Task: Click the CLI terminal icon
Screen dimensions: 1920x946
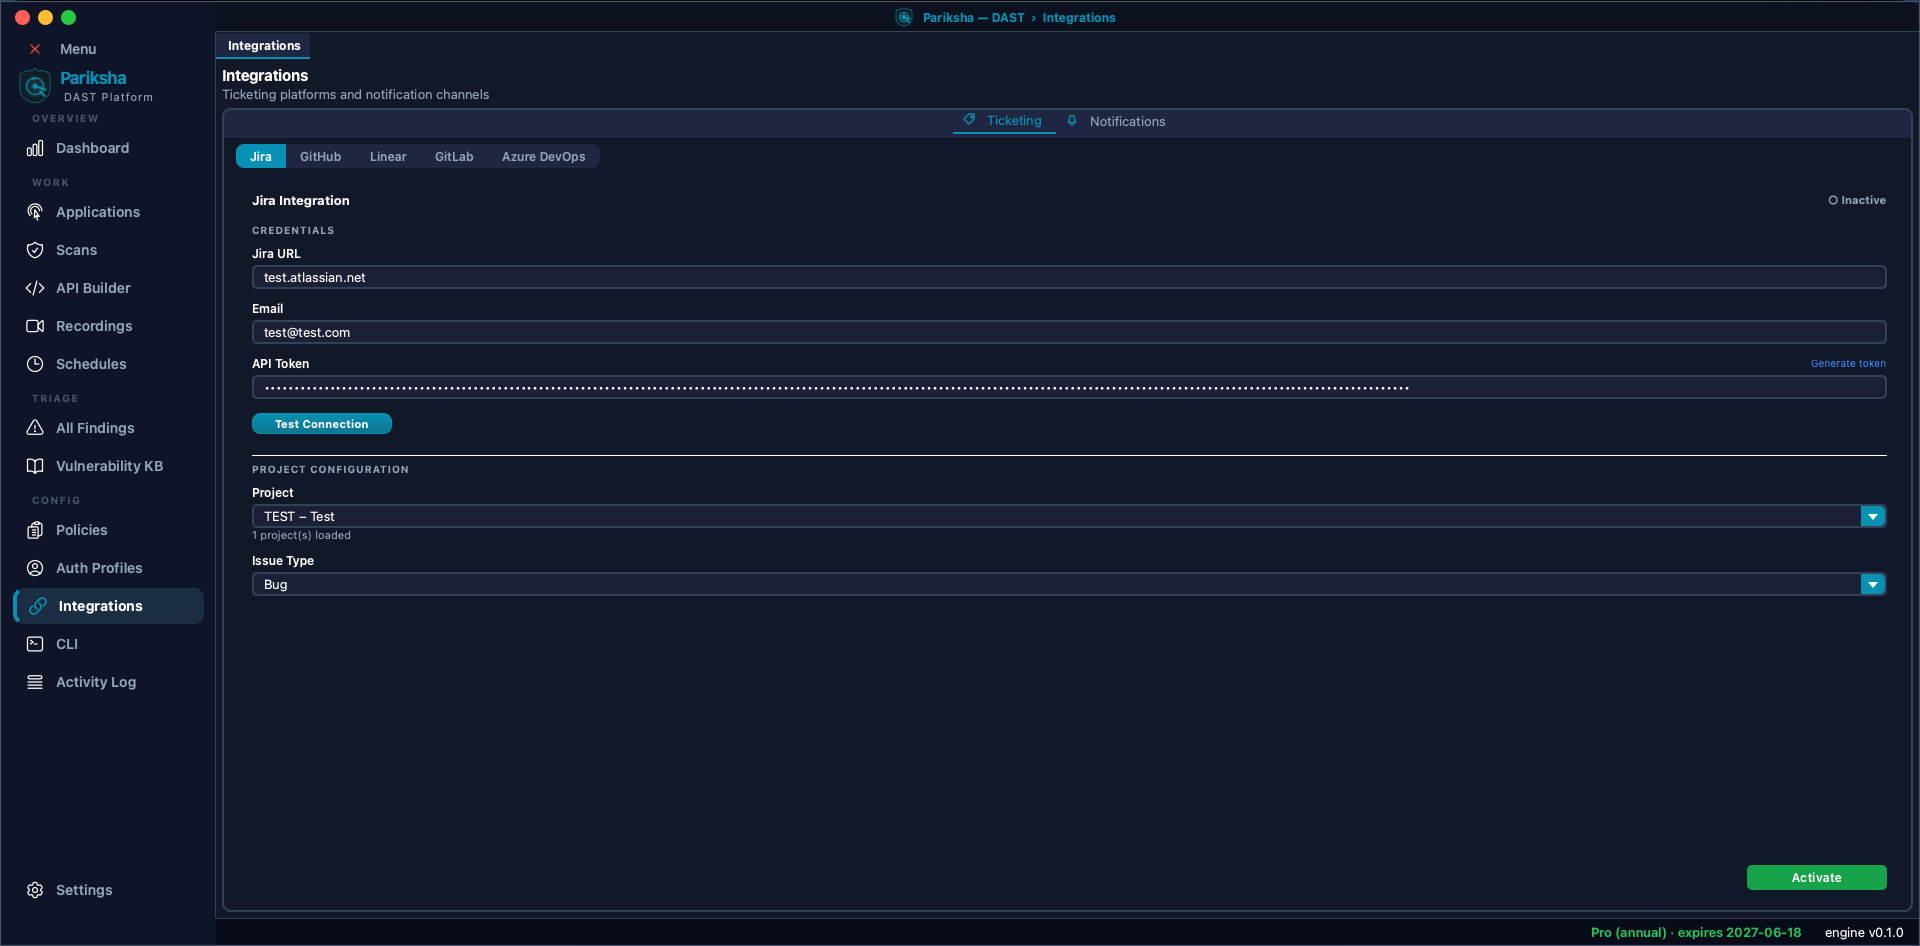Action: pyautogui.click(x=35, y=644)
